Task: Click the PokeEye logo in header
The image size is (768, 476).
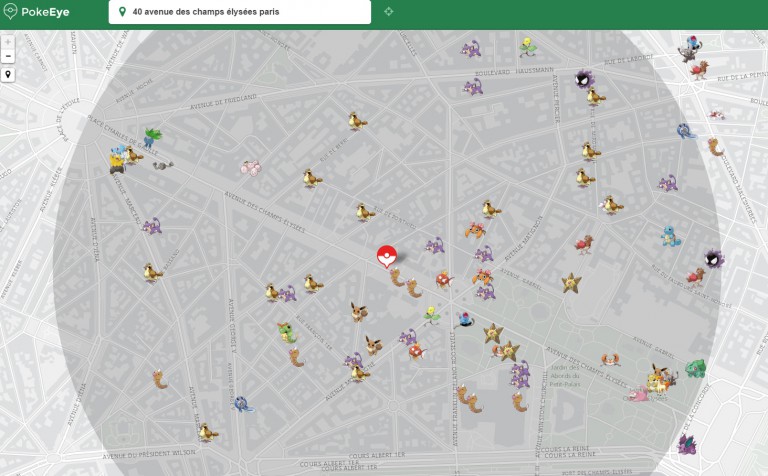Action: (37, 12)
